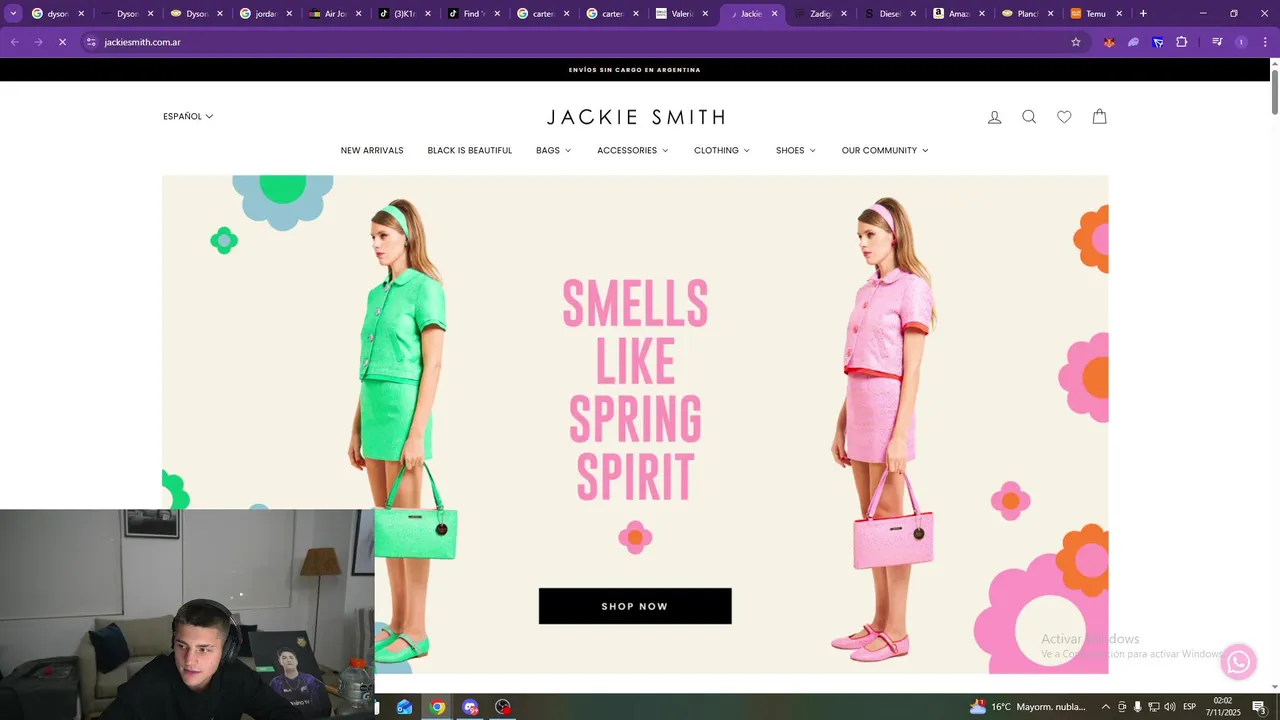Open the NEW ARRIVALS page
Image resolution: width=1280 pixels, height=720 pixels.
(x=372, y=150)
